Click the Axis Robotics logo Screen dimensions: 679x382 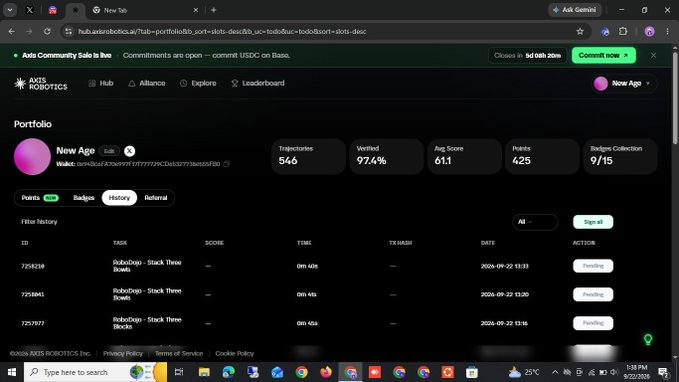[41, 84]
